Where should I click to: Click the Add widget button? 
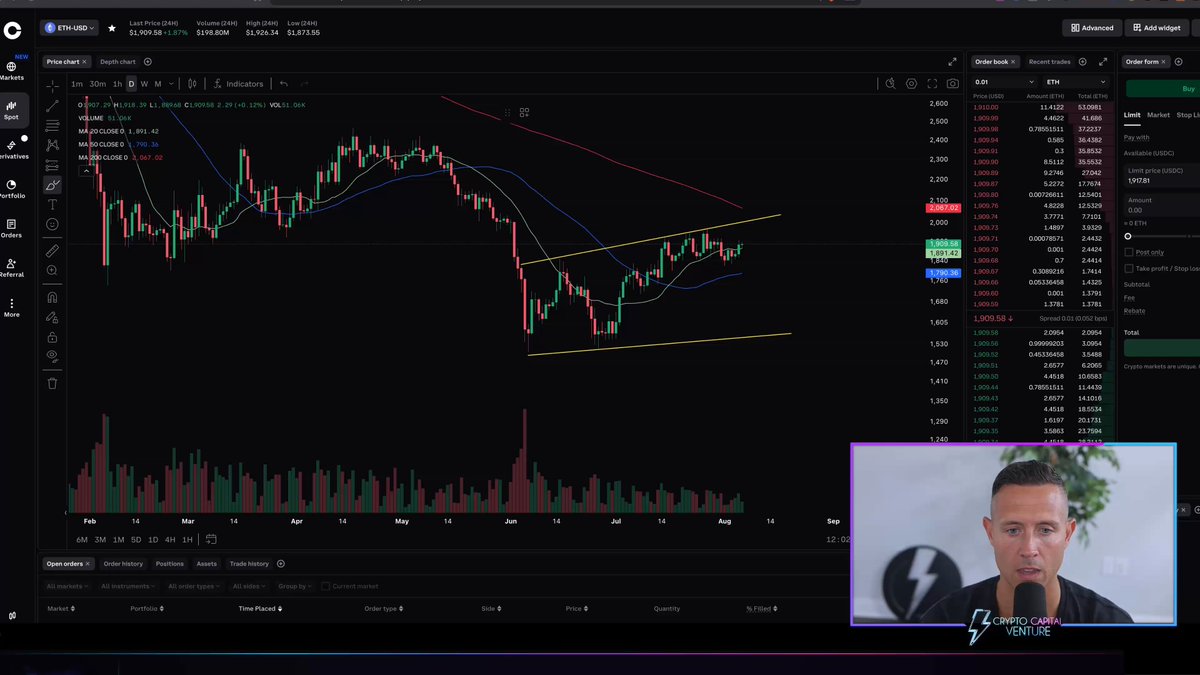click(1156, 28)
